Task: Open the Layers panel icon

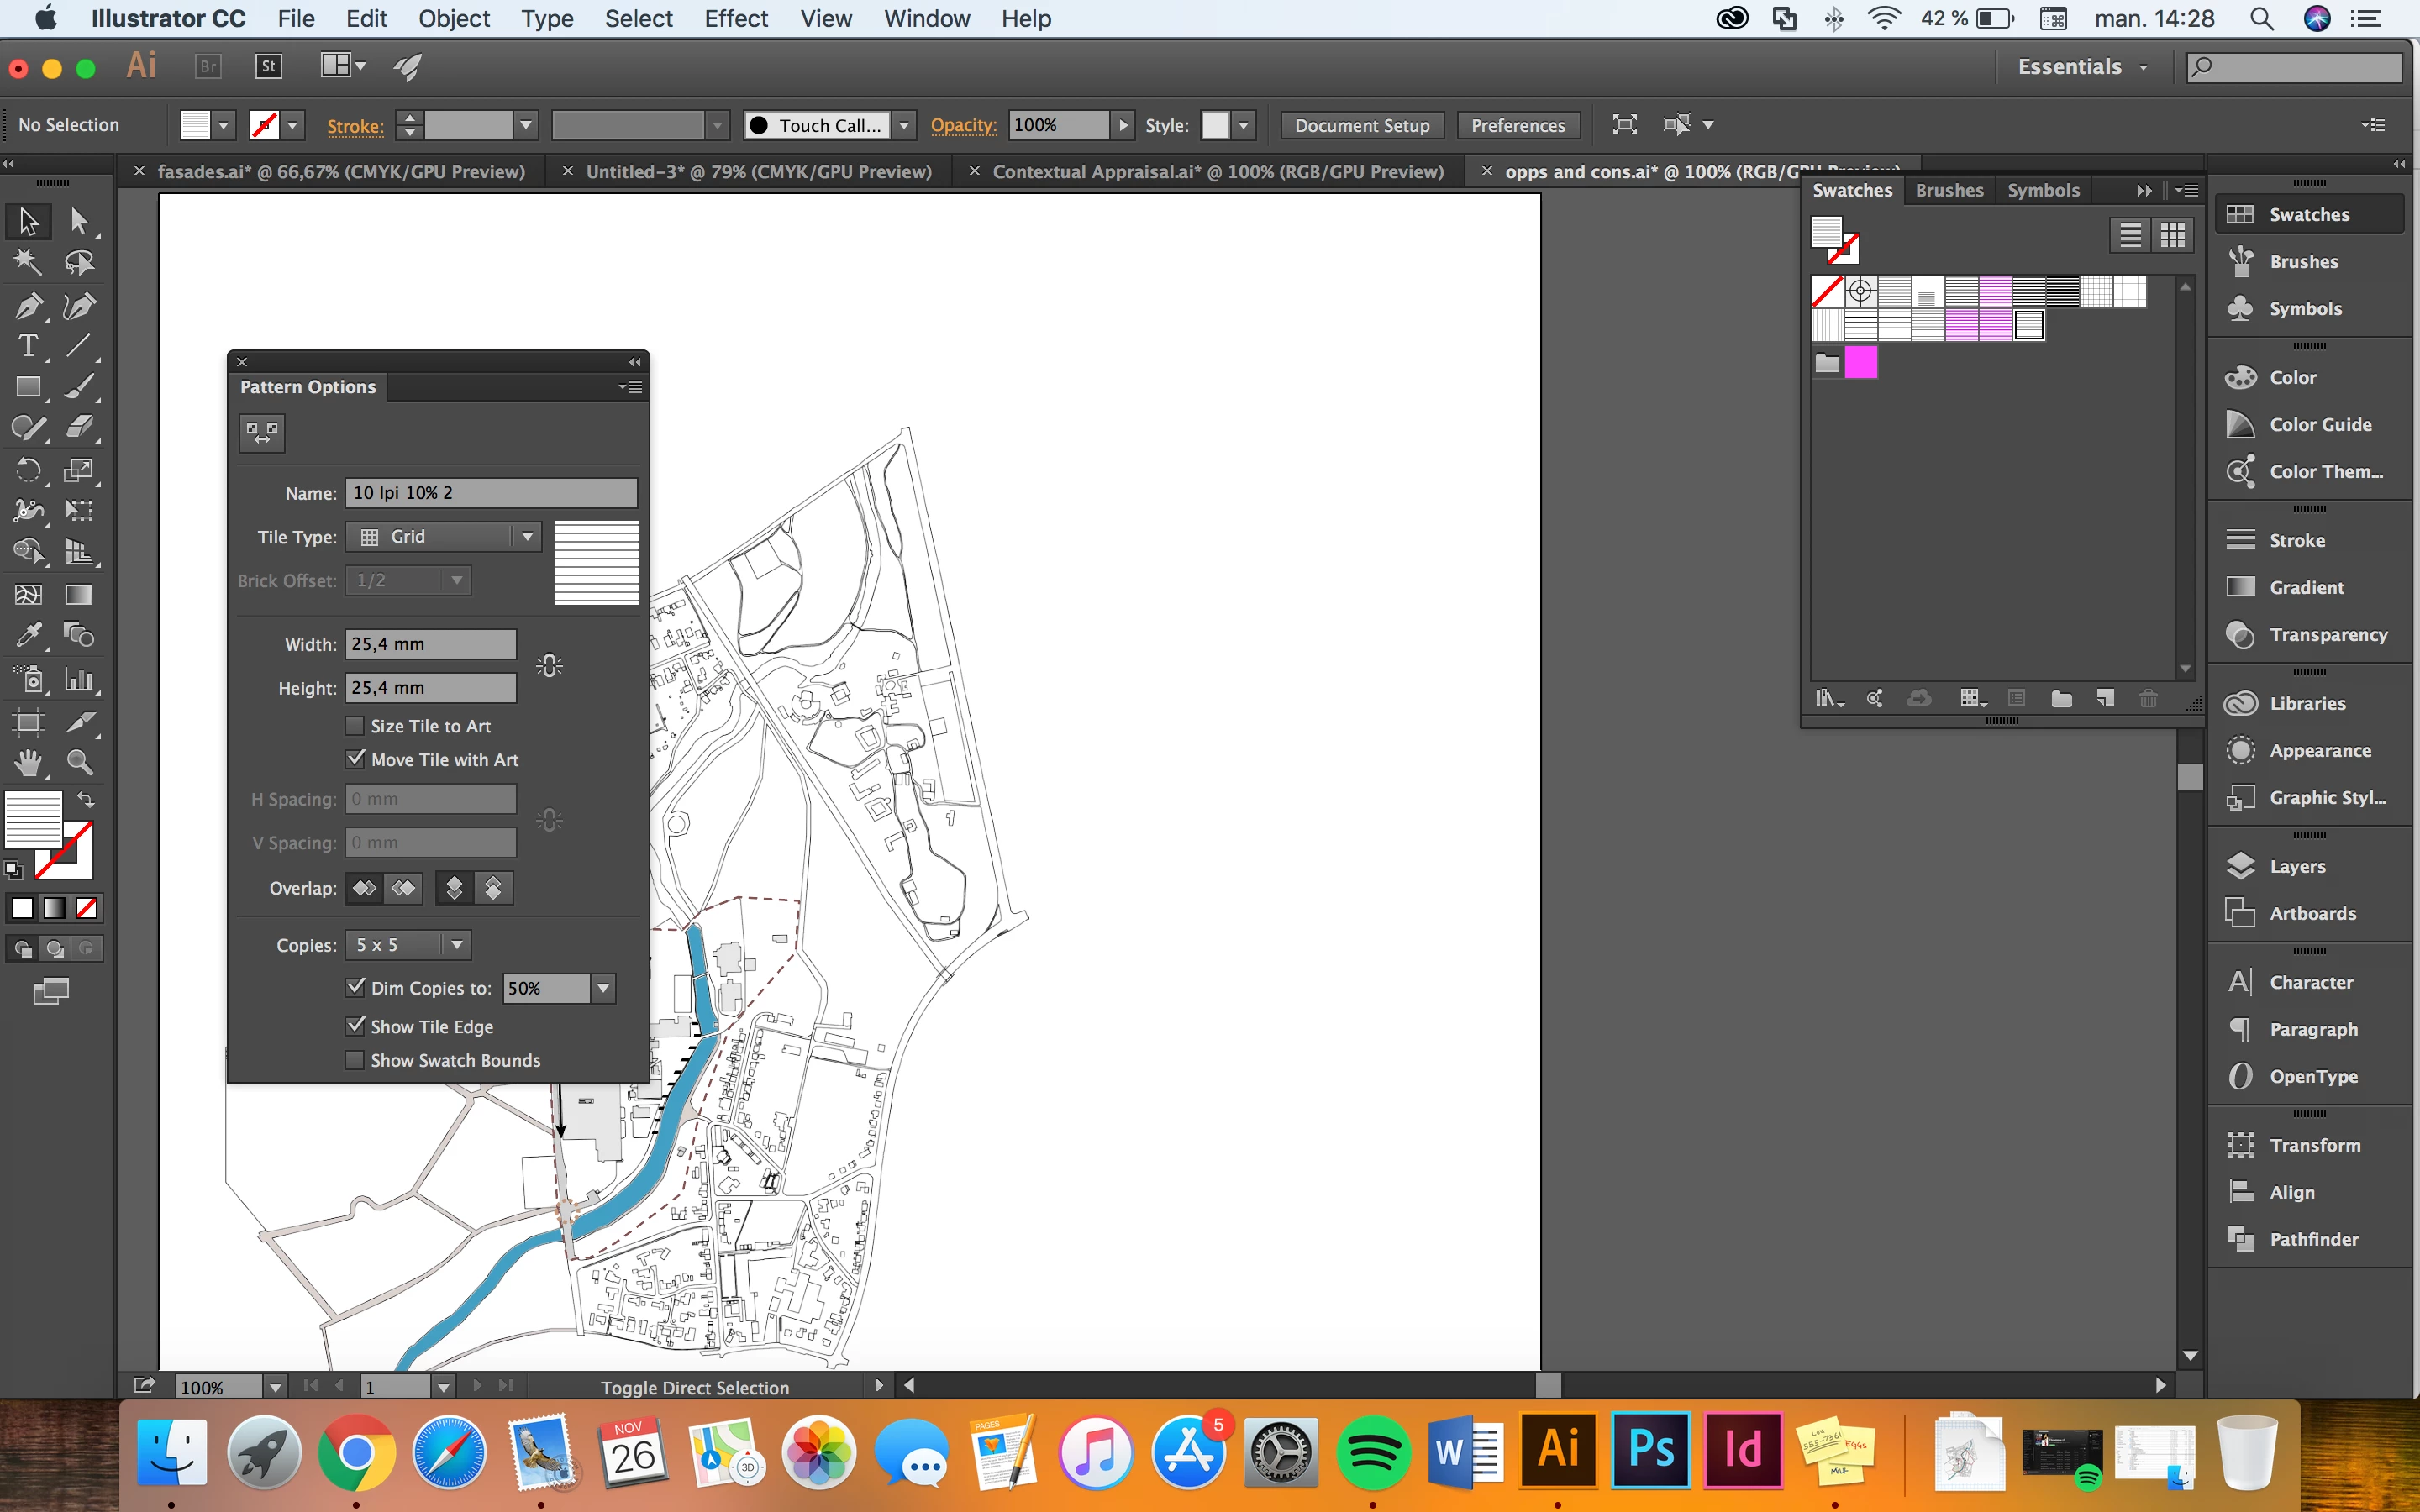Action: pos(2241,866)
